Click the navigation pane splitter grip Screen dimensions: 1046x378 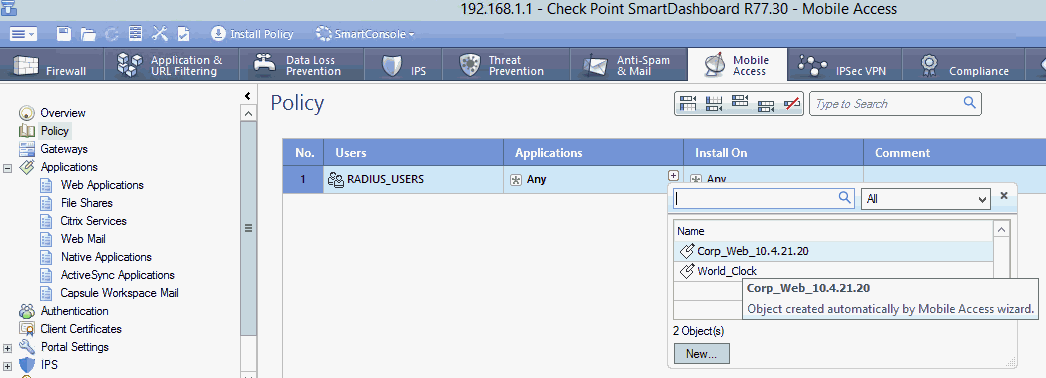tap(247, 228)
